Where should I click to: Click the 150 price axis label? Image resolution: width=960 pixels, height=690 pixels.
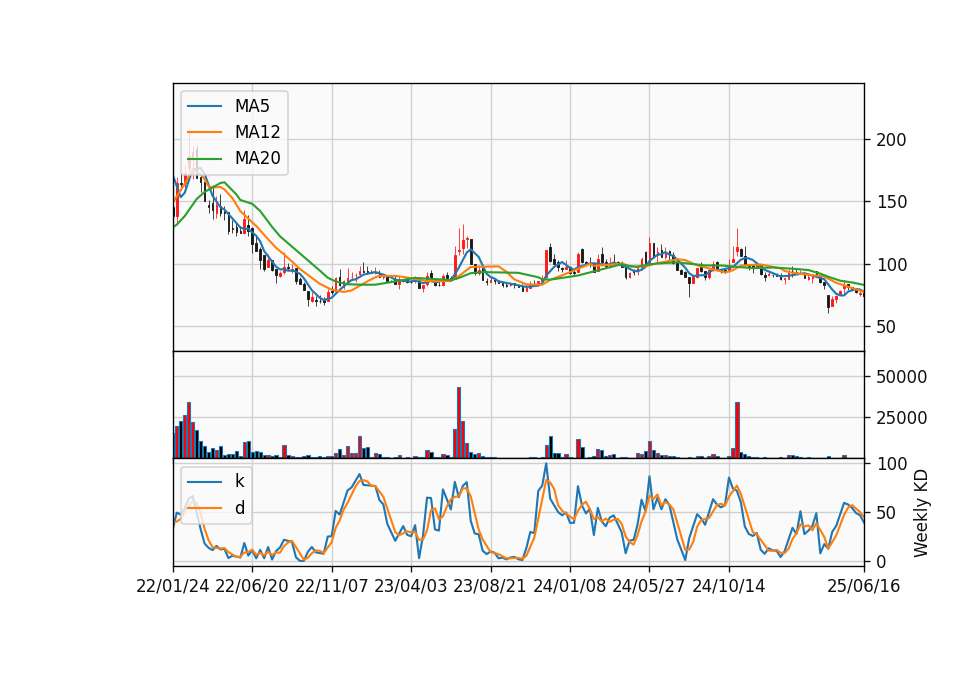pyautogui.click(x=891, y=202)
